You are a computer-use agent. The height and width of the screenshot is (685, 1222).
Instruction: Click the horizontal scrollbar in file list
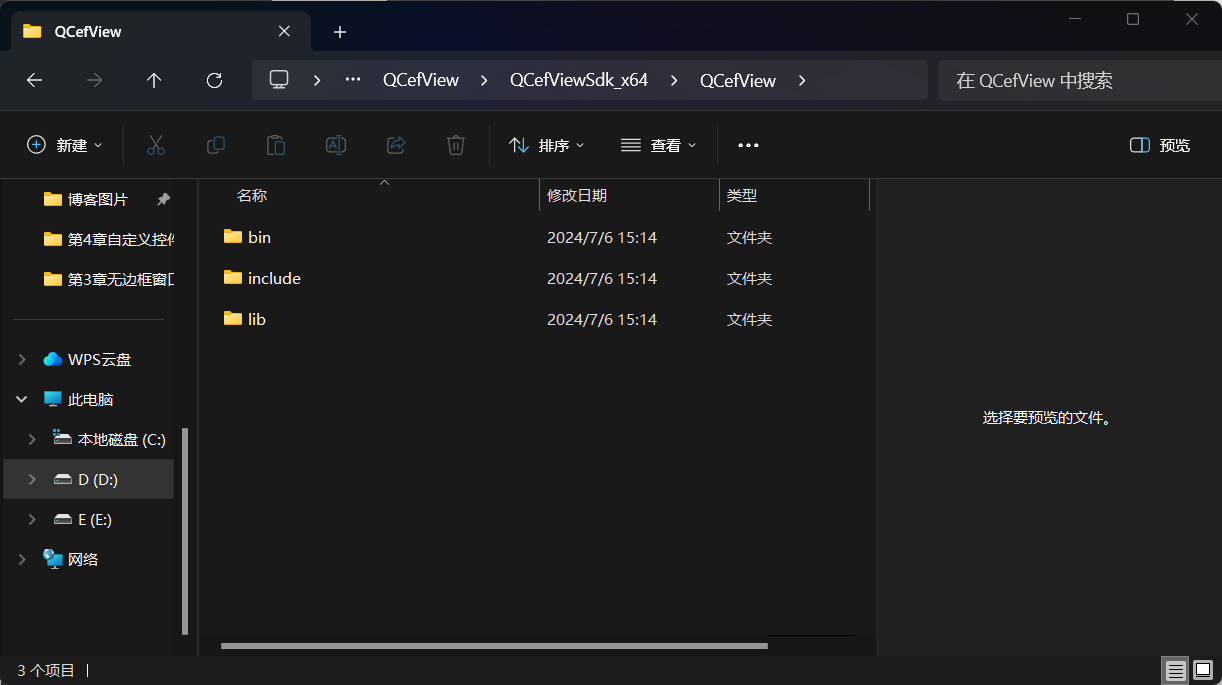pos(494,646)
